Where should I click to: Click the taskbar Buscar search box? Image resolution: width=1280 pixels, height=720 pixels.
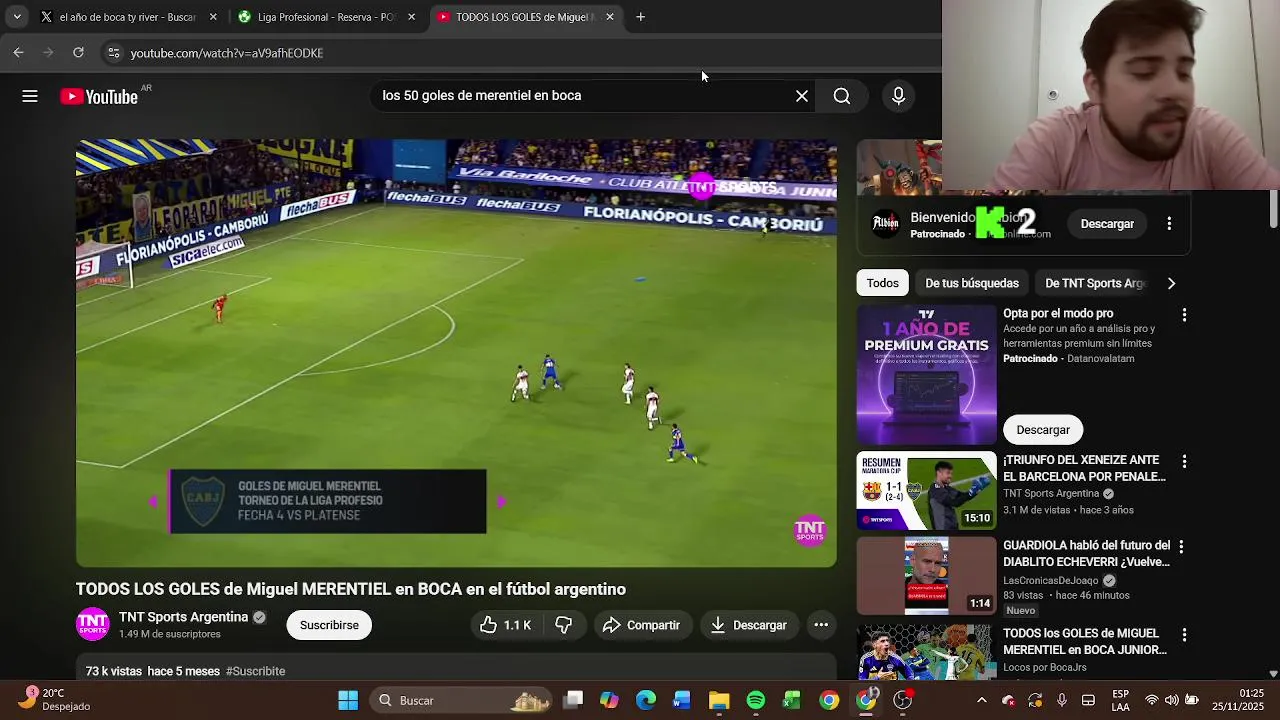460,700
